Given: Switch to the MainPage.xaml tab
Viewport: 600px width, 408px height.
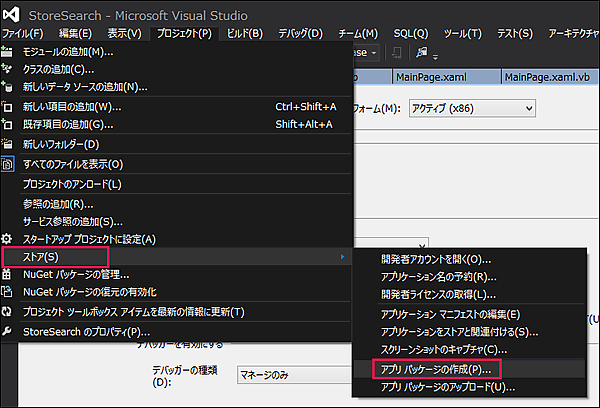Looking at the screenshot, I should (447, 77).
